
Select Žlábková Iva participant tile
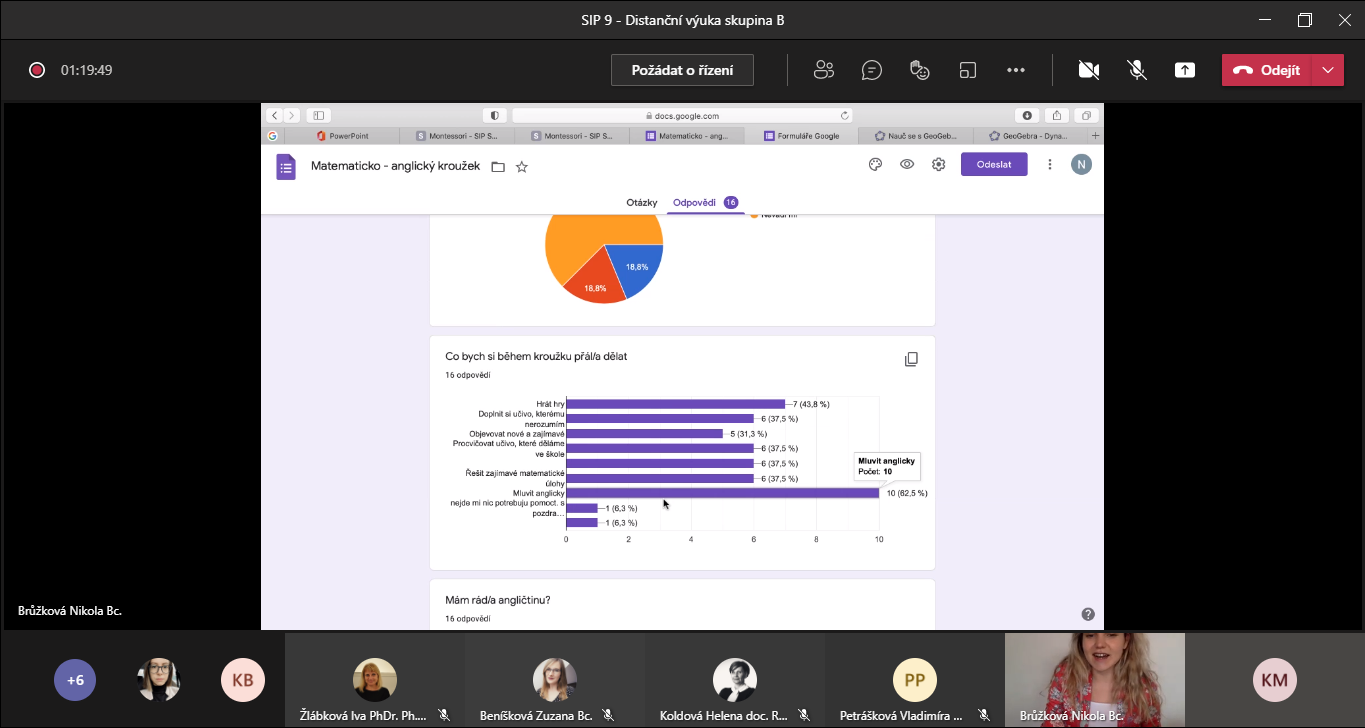coord(375,680)
